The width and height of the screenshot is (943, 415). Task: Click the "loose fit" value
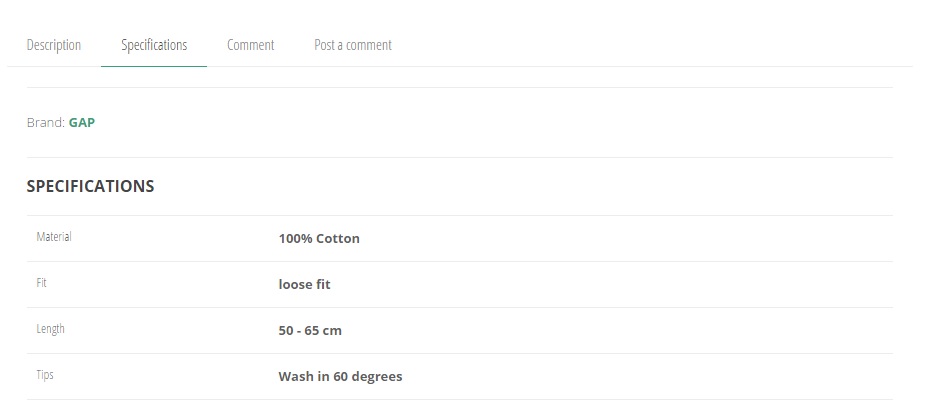pos(304,284)
